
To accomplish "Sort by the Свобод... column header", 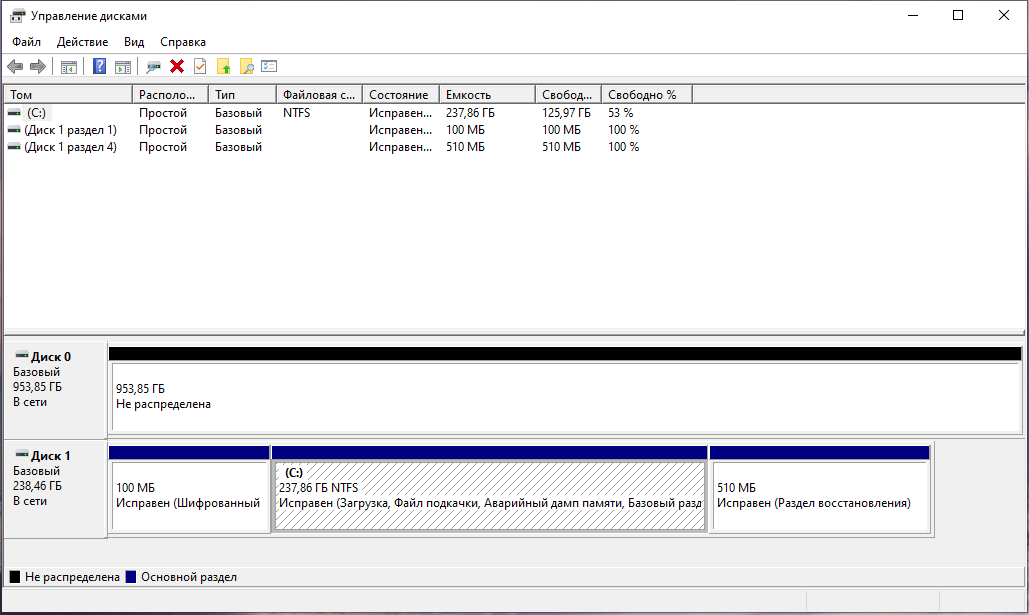I will [568, 95].
